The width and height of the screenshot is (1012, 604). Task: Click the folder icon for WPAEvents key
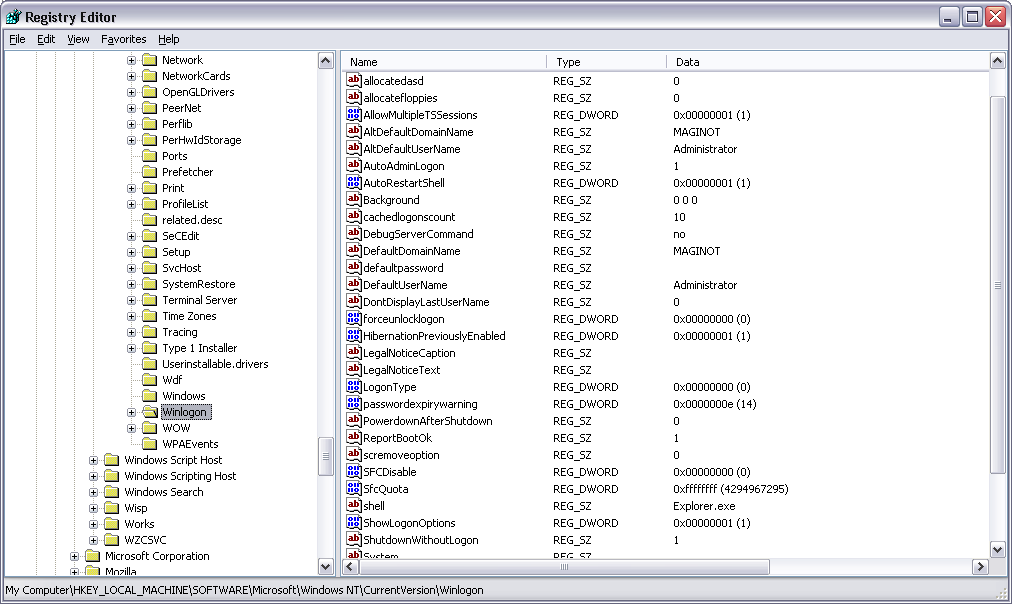click(150, 444)
